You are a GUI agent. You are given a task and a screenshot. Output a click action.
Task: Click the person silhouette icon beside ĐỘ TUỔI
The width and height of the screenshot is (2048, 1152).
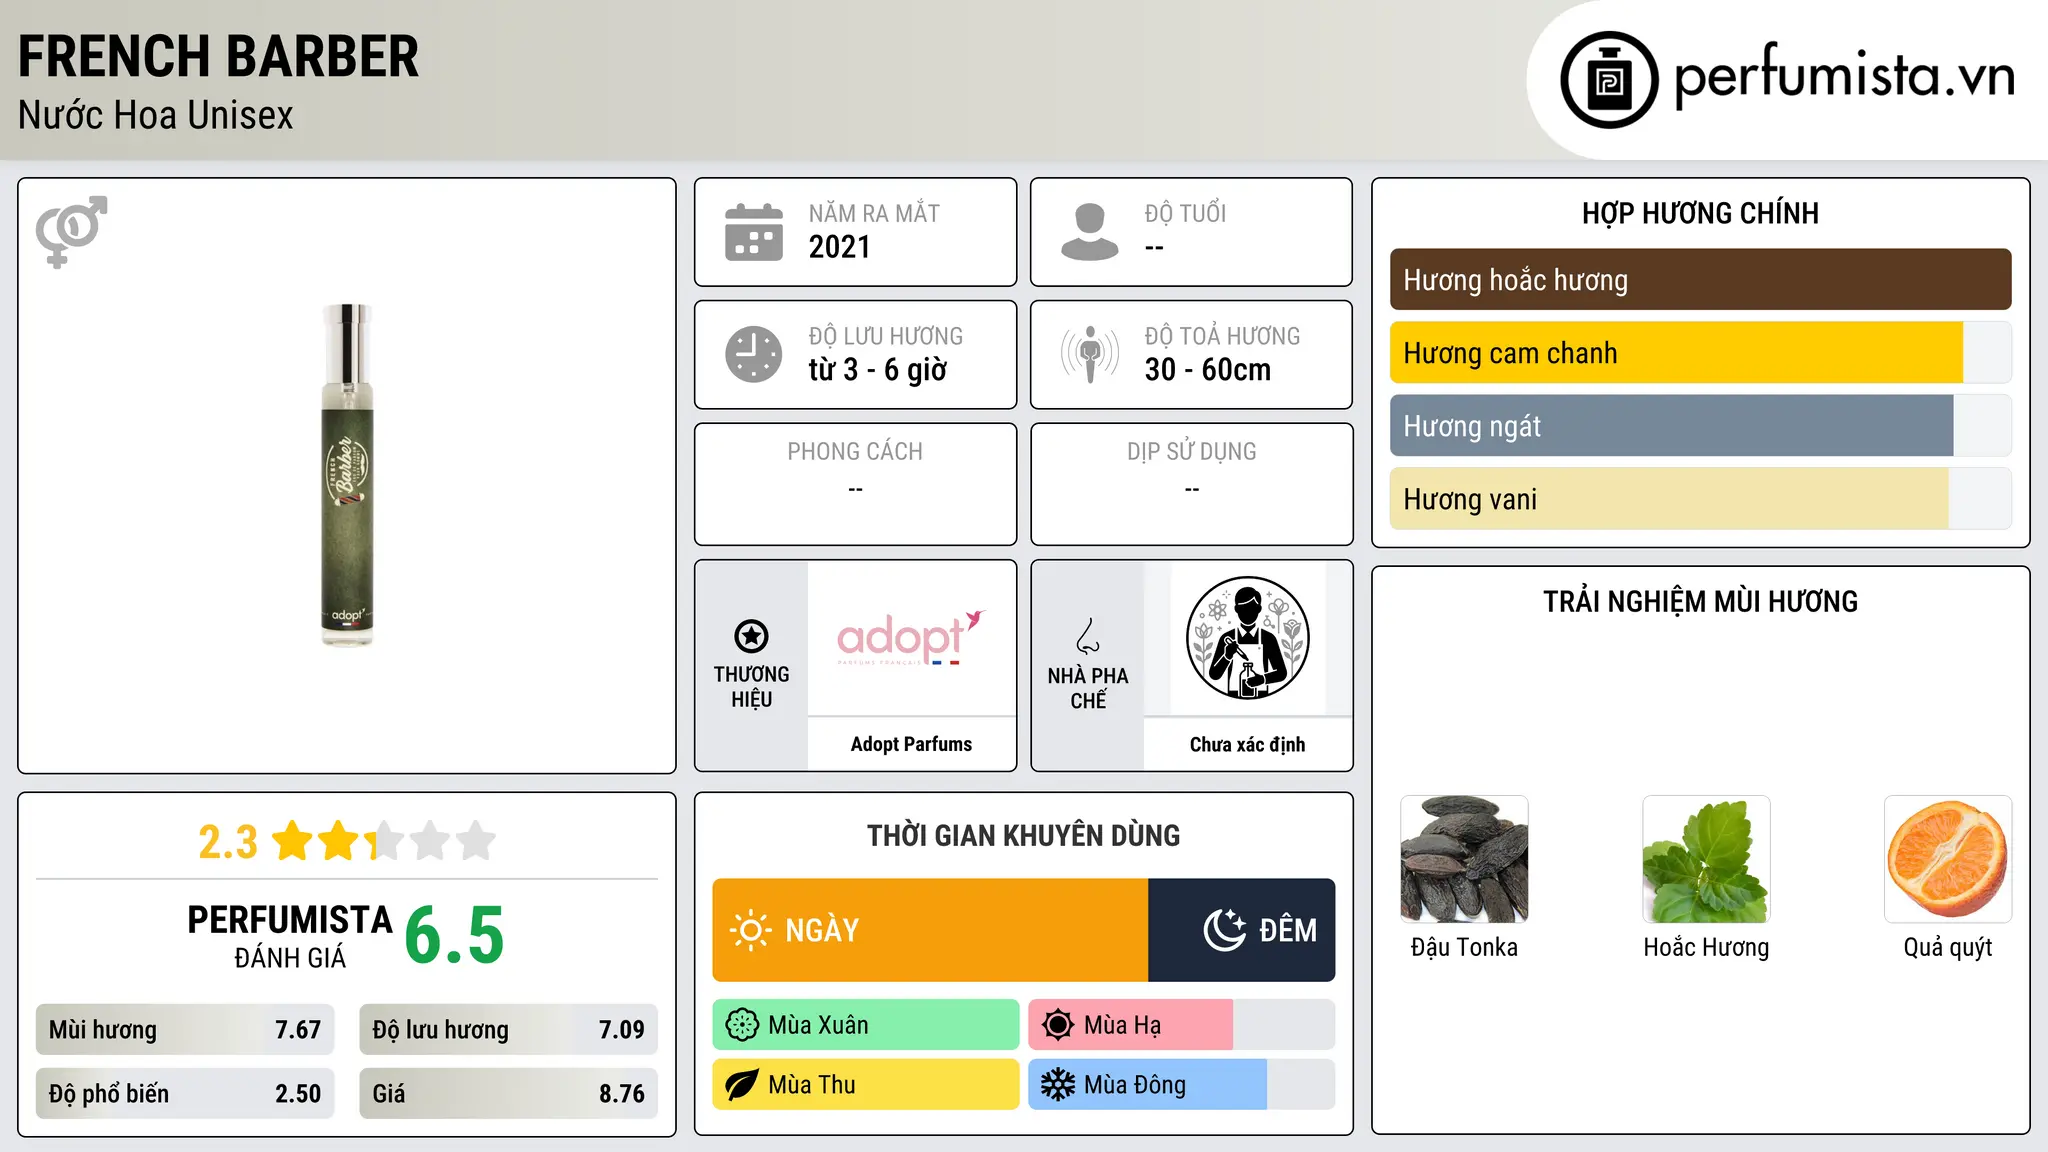tap(1090, 232)
